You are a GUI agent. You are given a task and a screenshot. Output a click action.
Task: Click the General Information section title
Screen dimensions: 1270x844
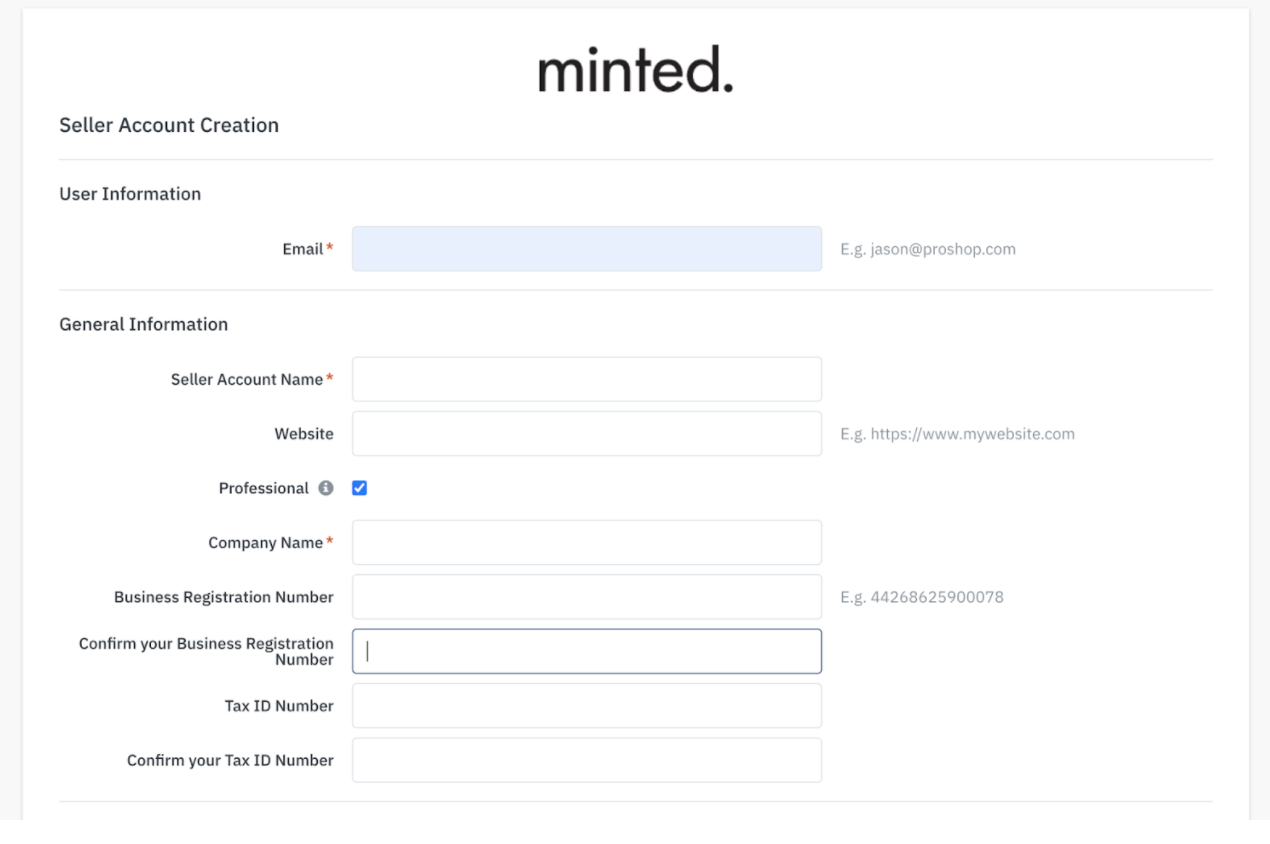144,324
